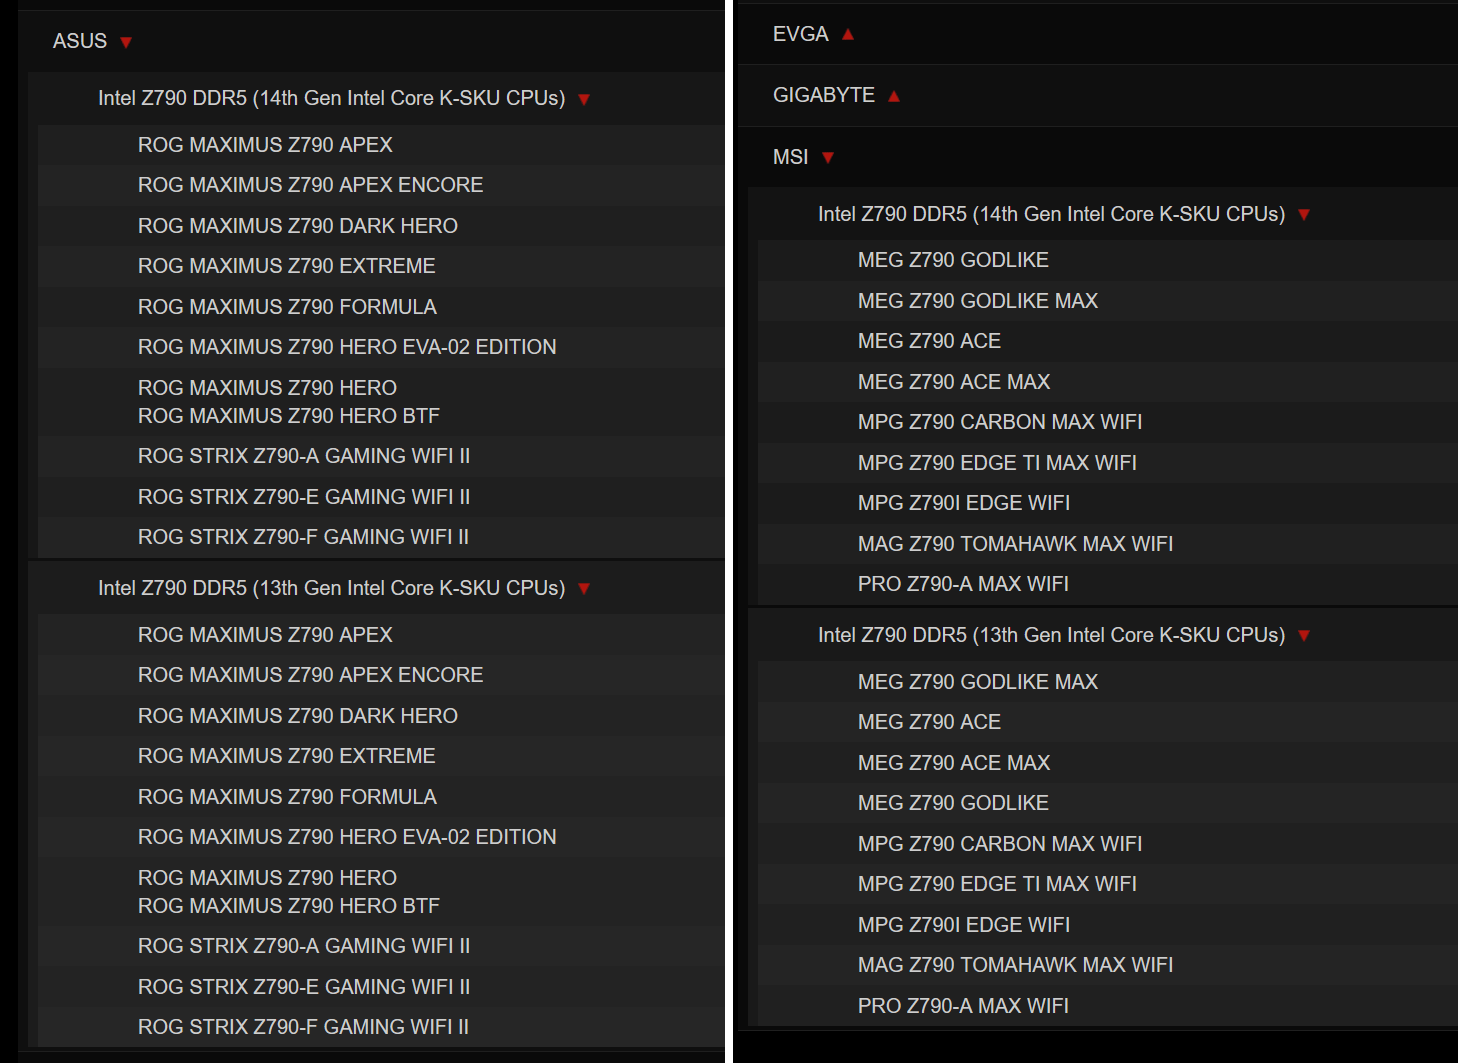
Task: Collapse MSI Intel Z790 DDR5 14th Gen list
Action: (x=1304, y=214)
